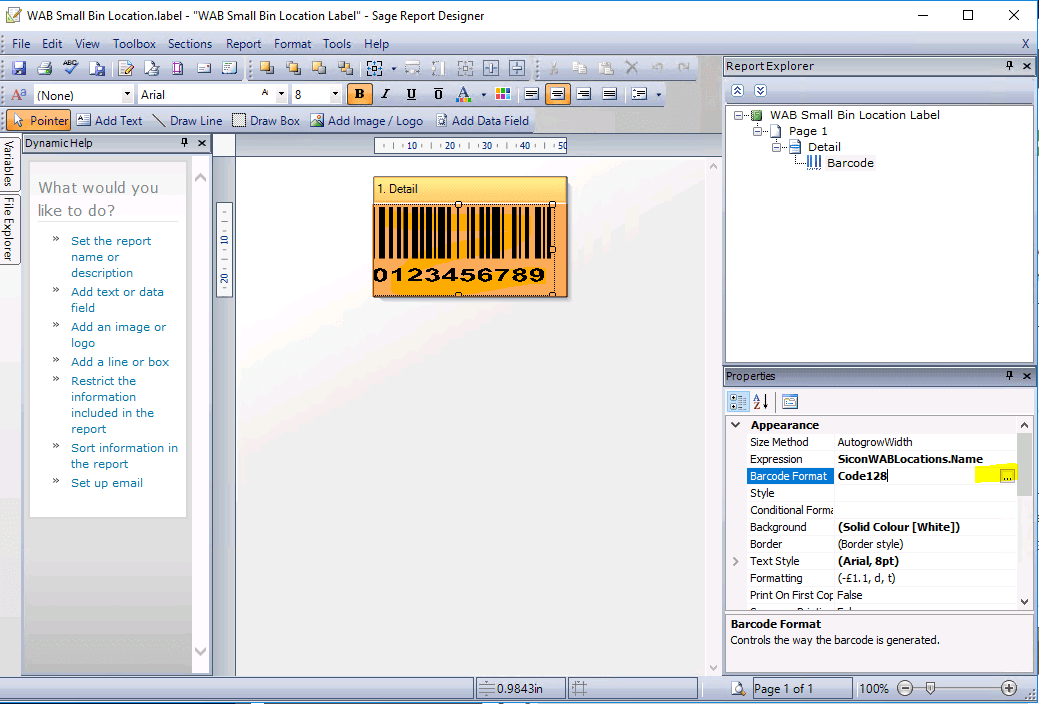1039x704 pixels.
Task: Select the Draw Line tool
Action: coord(188,121)
